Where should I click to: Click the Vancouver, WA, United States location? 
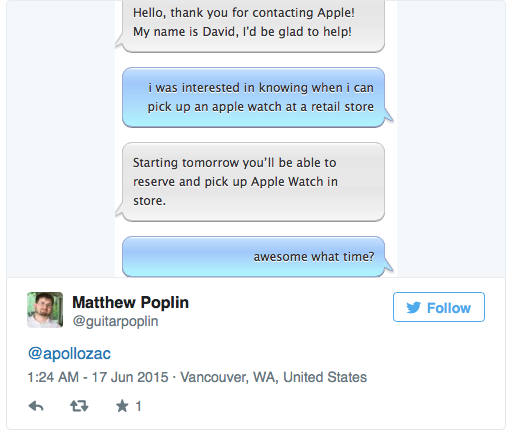pos(273,377)
